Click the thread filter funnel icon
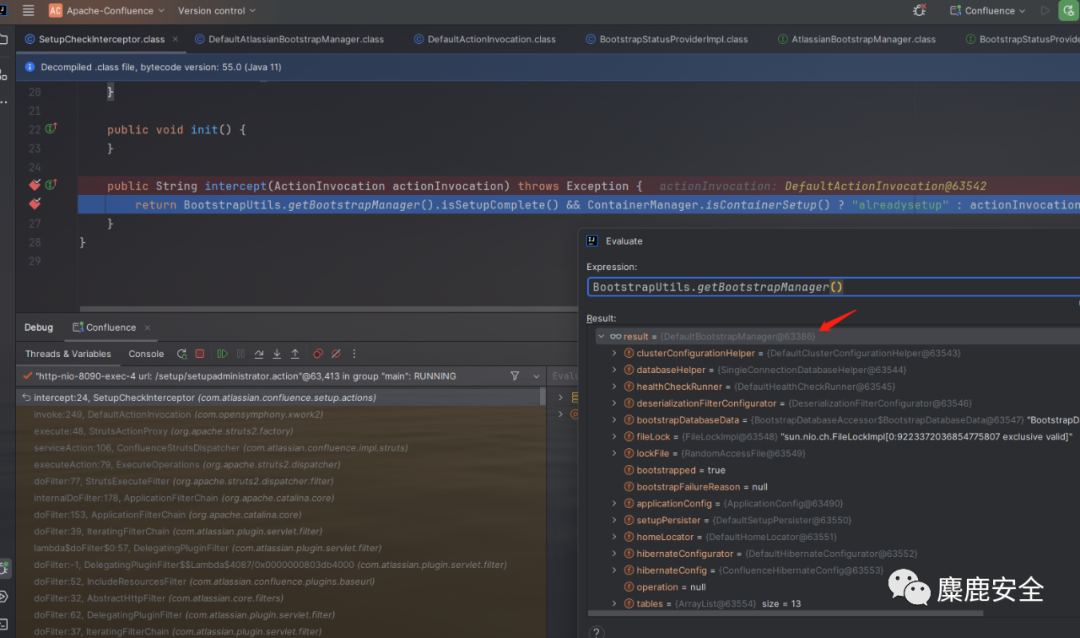Screen dimensions: 1080x638 point(515,375)
